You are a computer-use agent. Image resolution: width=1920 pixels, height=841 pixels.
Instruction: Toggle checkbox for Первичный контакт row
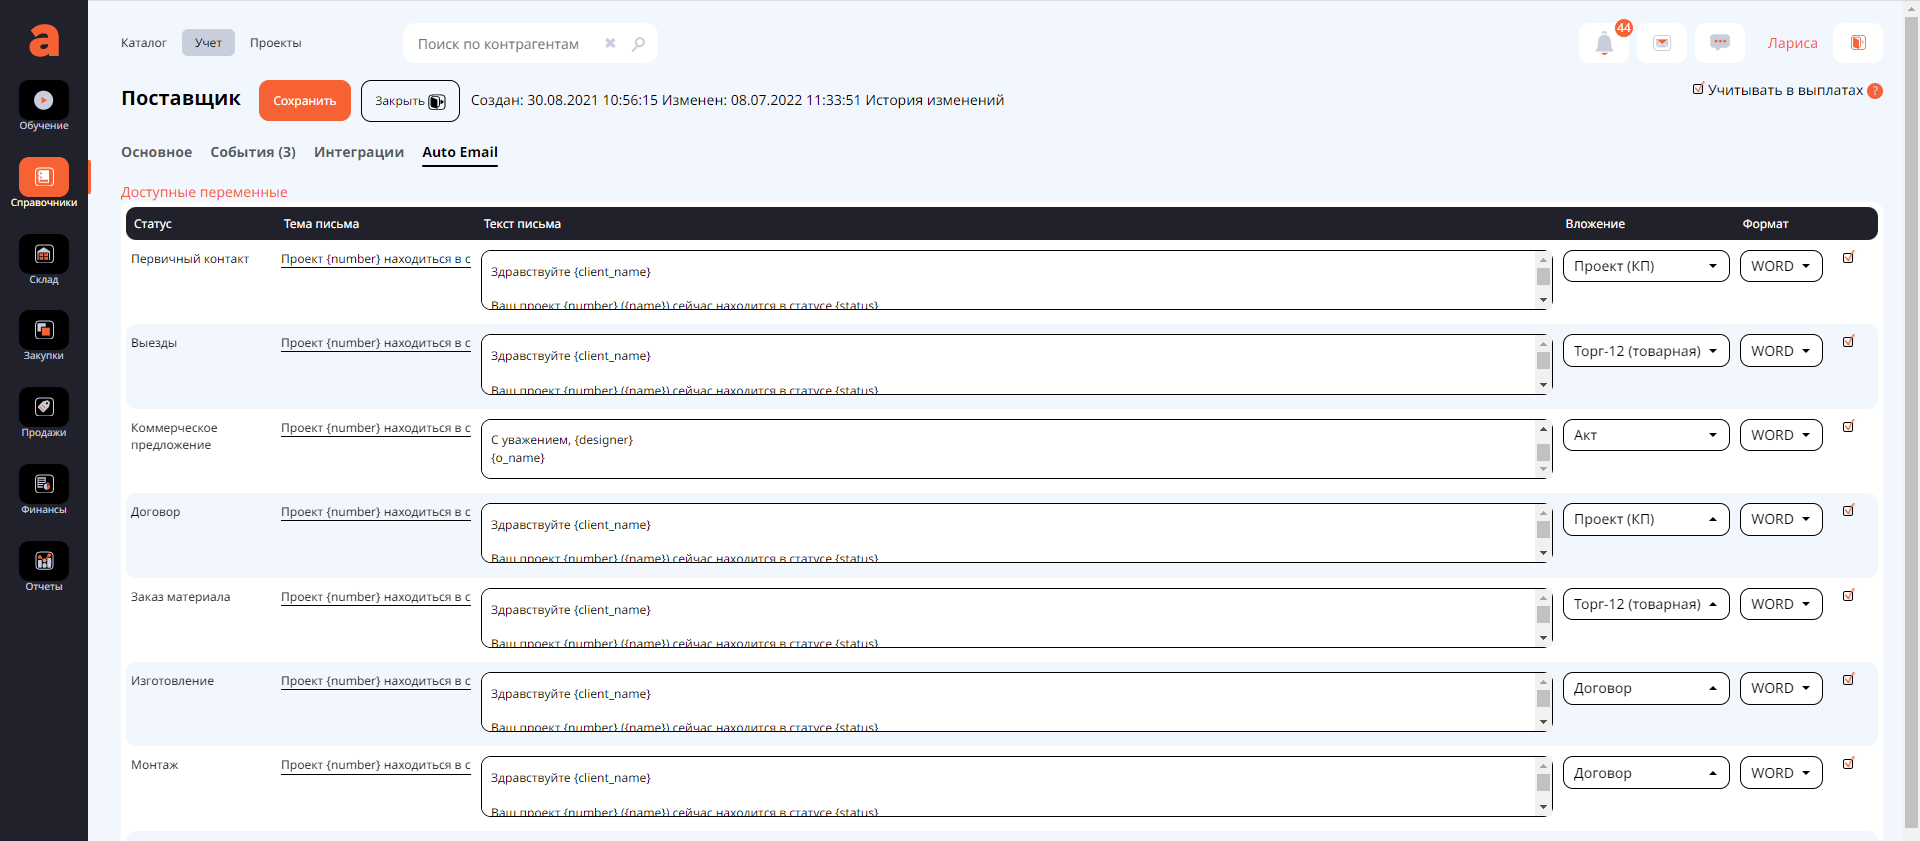(x=1848, y=258)
